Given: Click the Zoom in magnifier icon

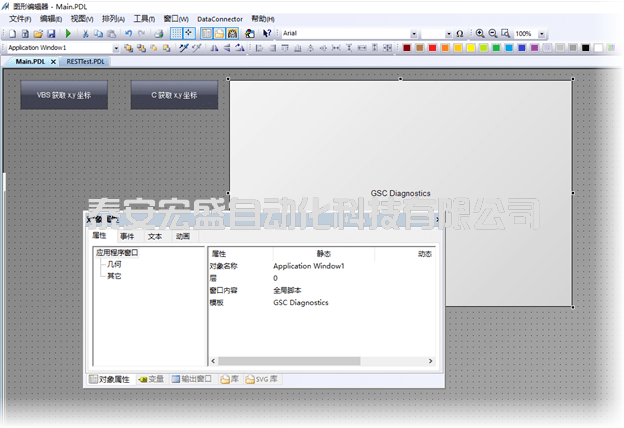Looking at the screenshot, I should click(x=480, y=33).
